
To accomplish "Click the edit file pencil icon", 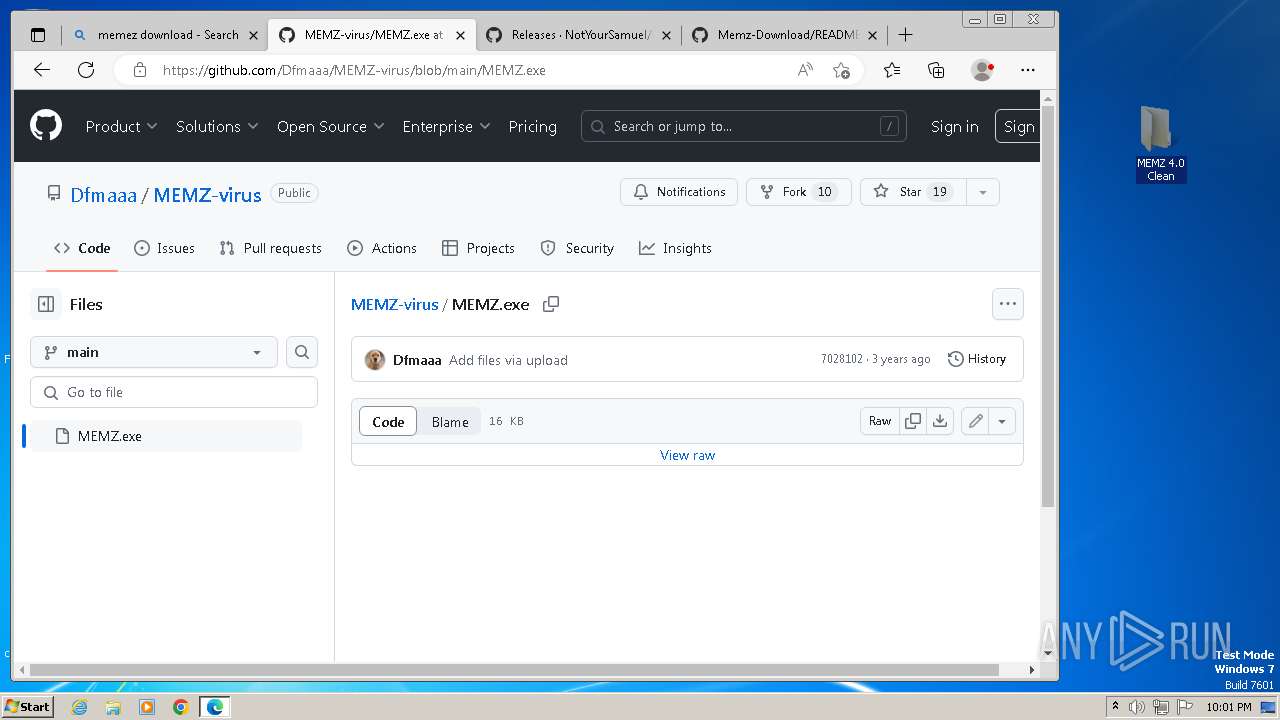I will pos(976,421).
